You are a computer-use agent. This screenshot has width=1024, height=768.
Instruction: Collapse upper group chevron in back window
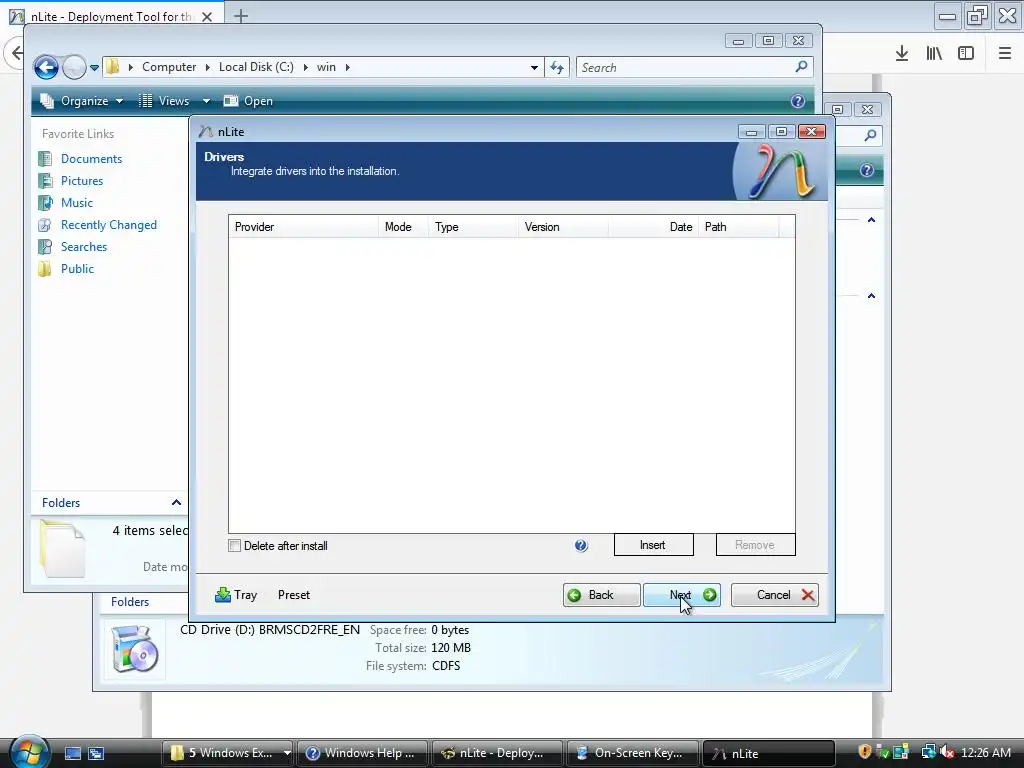871,220
